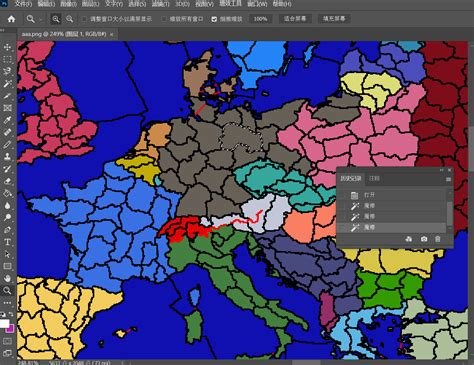Select the Crop tool
Screen dimensions: 474x365
(7, 96)
